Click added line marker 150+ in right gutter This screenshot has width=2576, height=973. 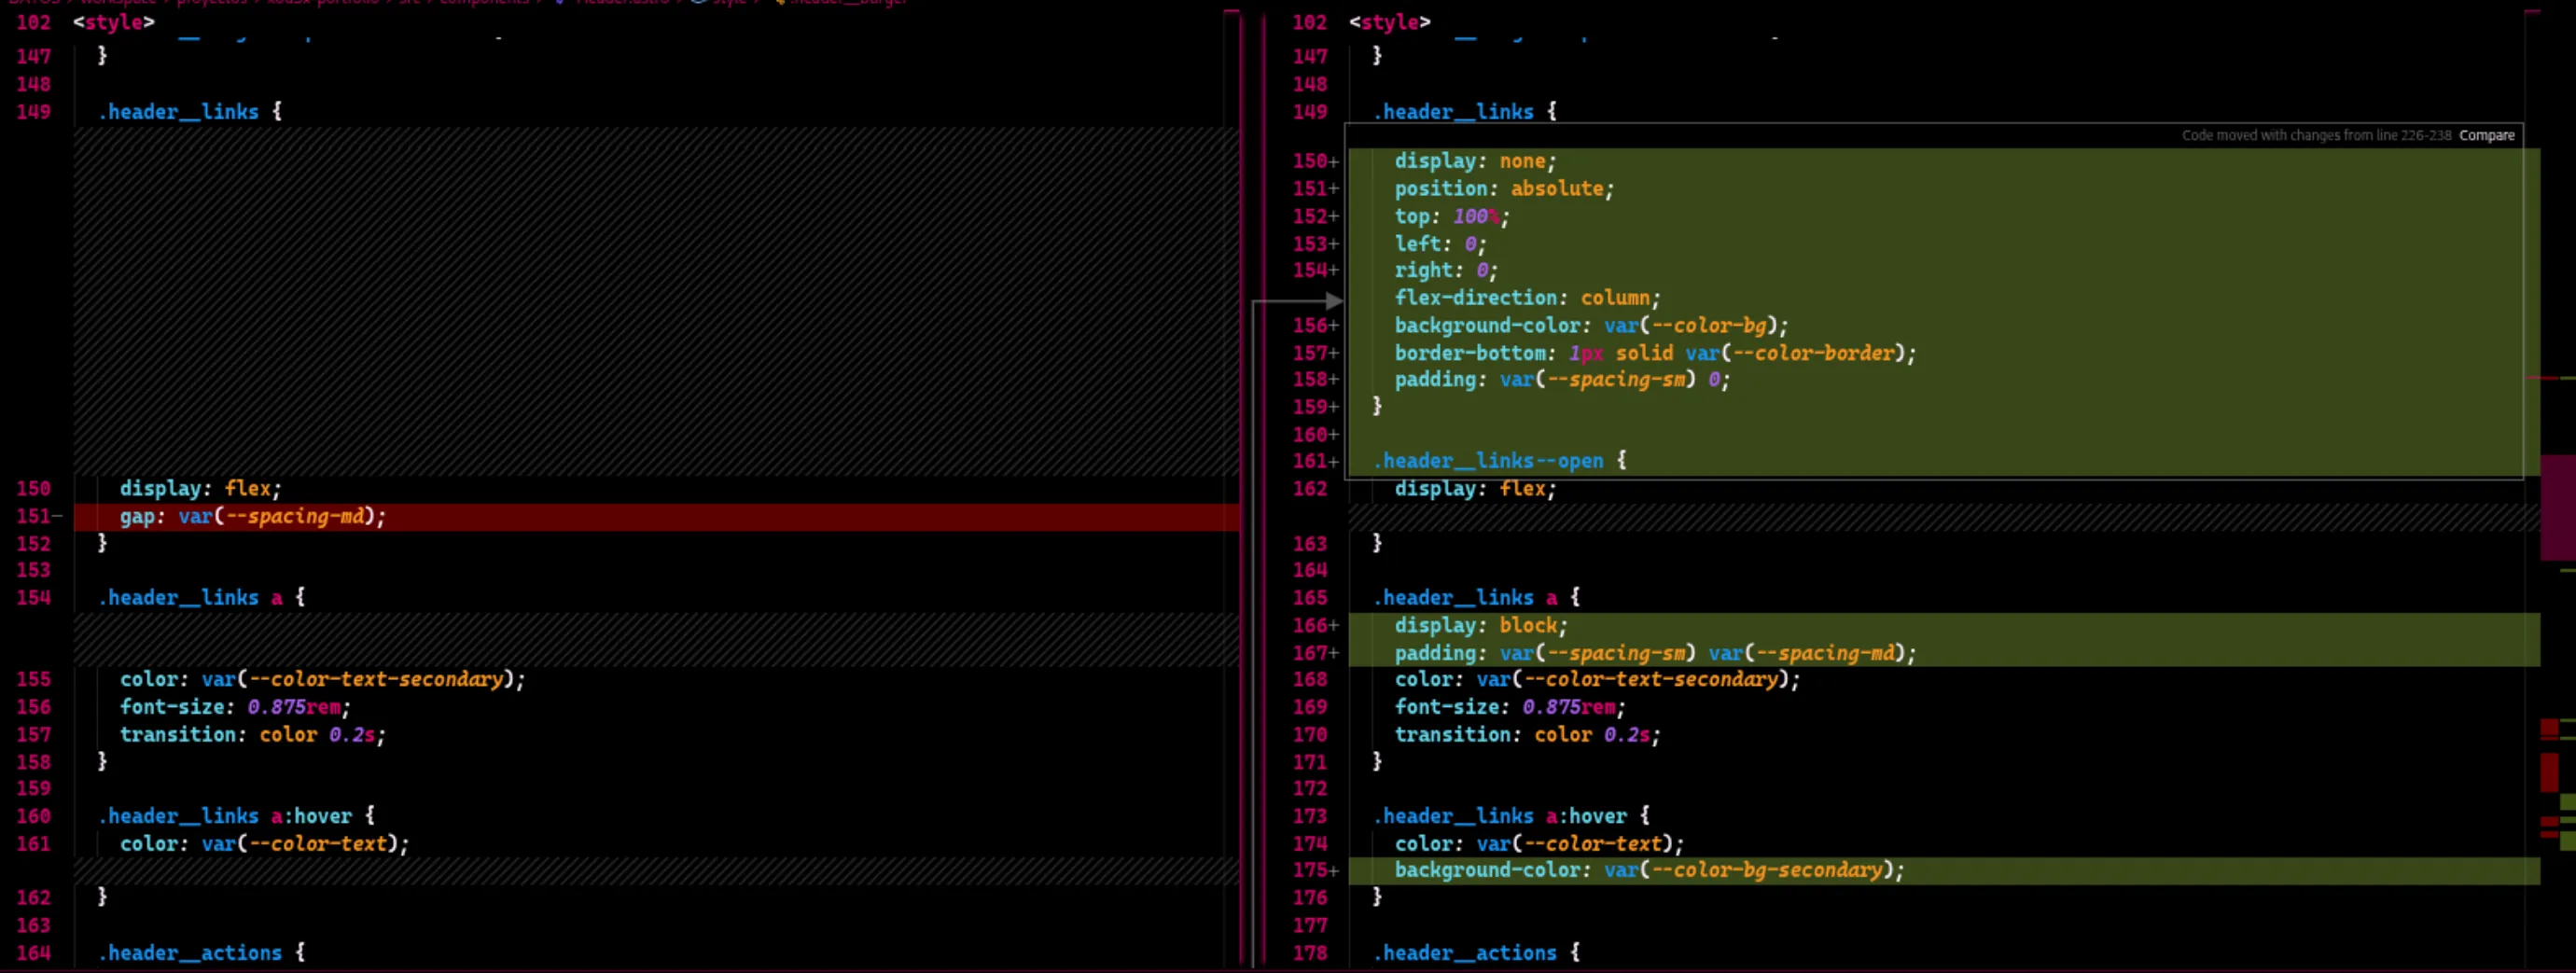tap(1315, 161)
